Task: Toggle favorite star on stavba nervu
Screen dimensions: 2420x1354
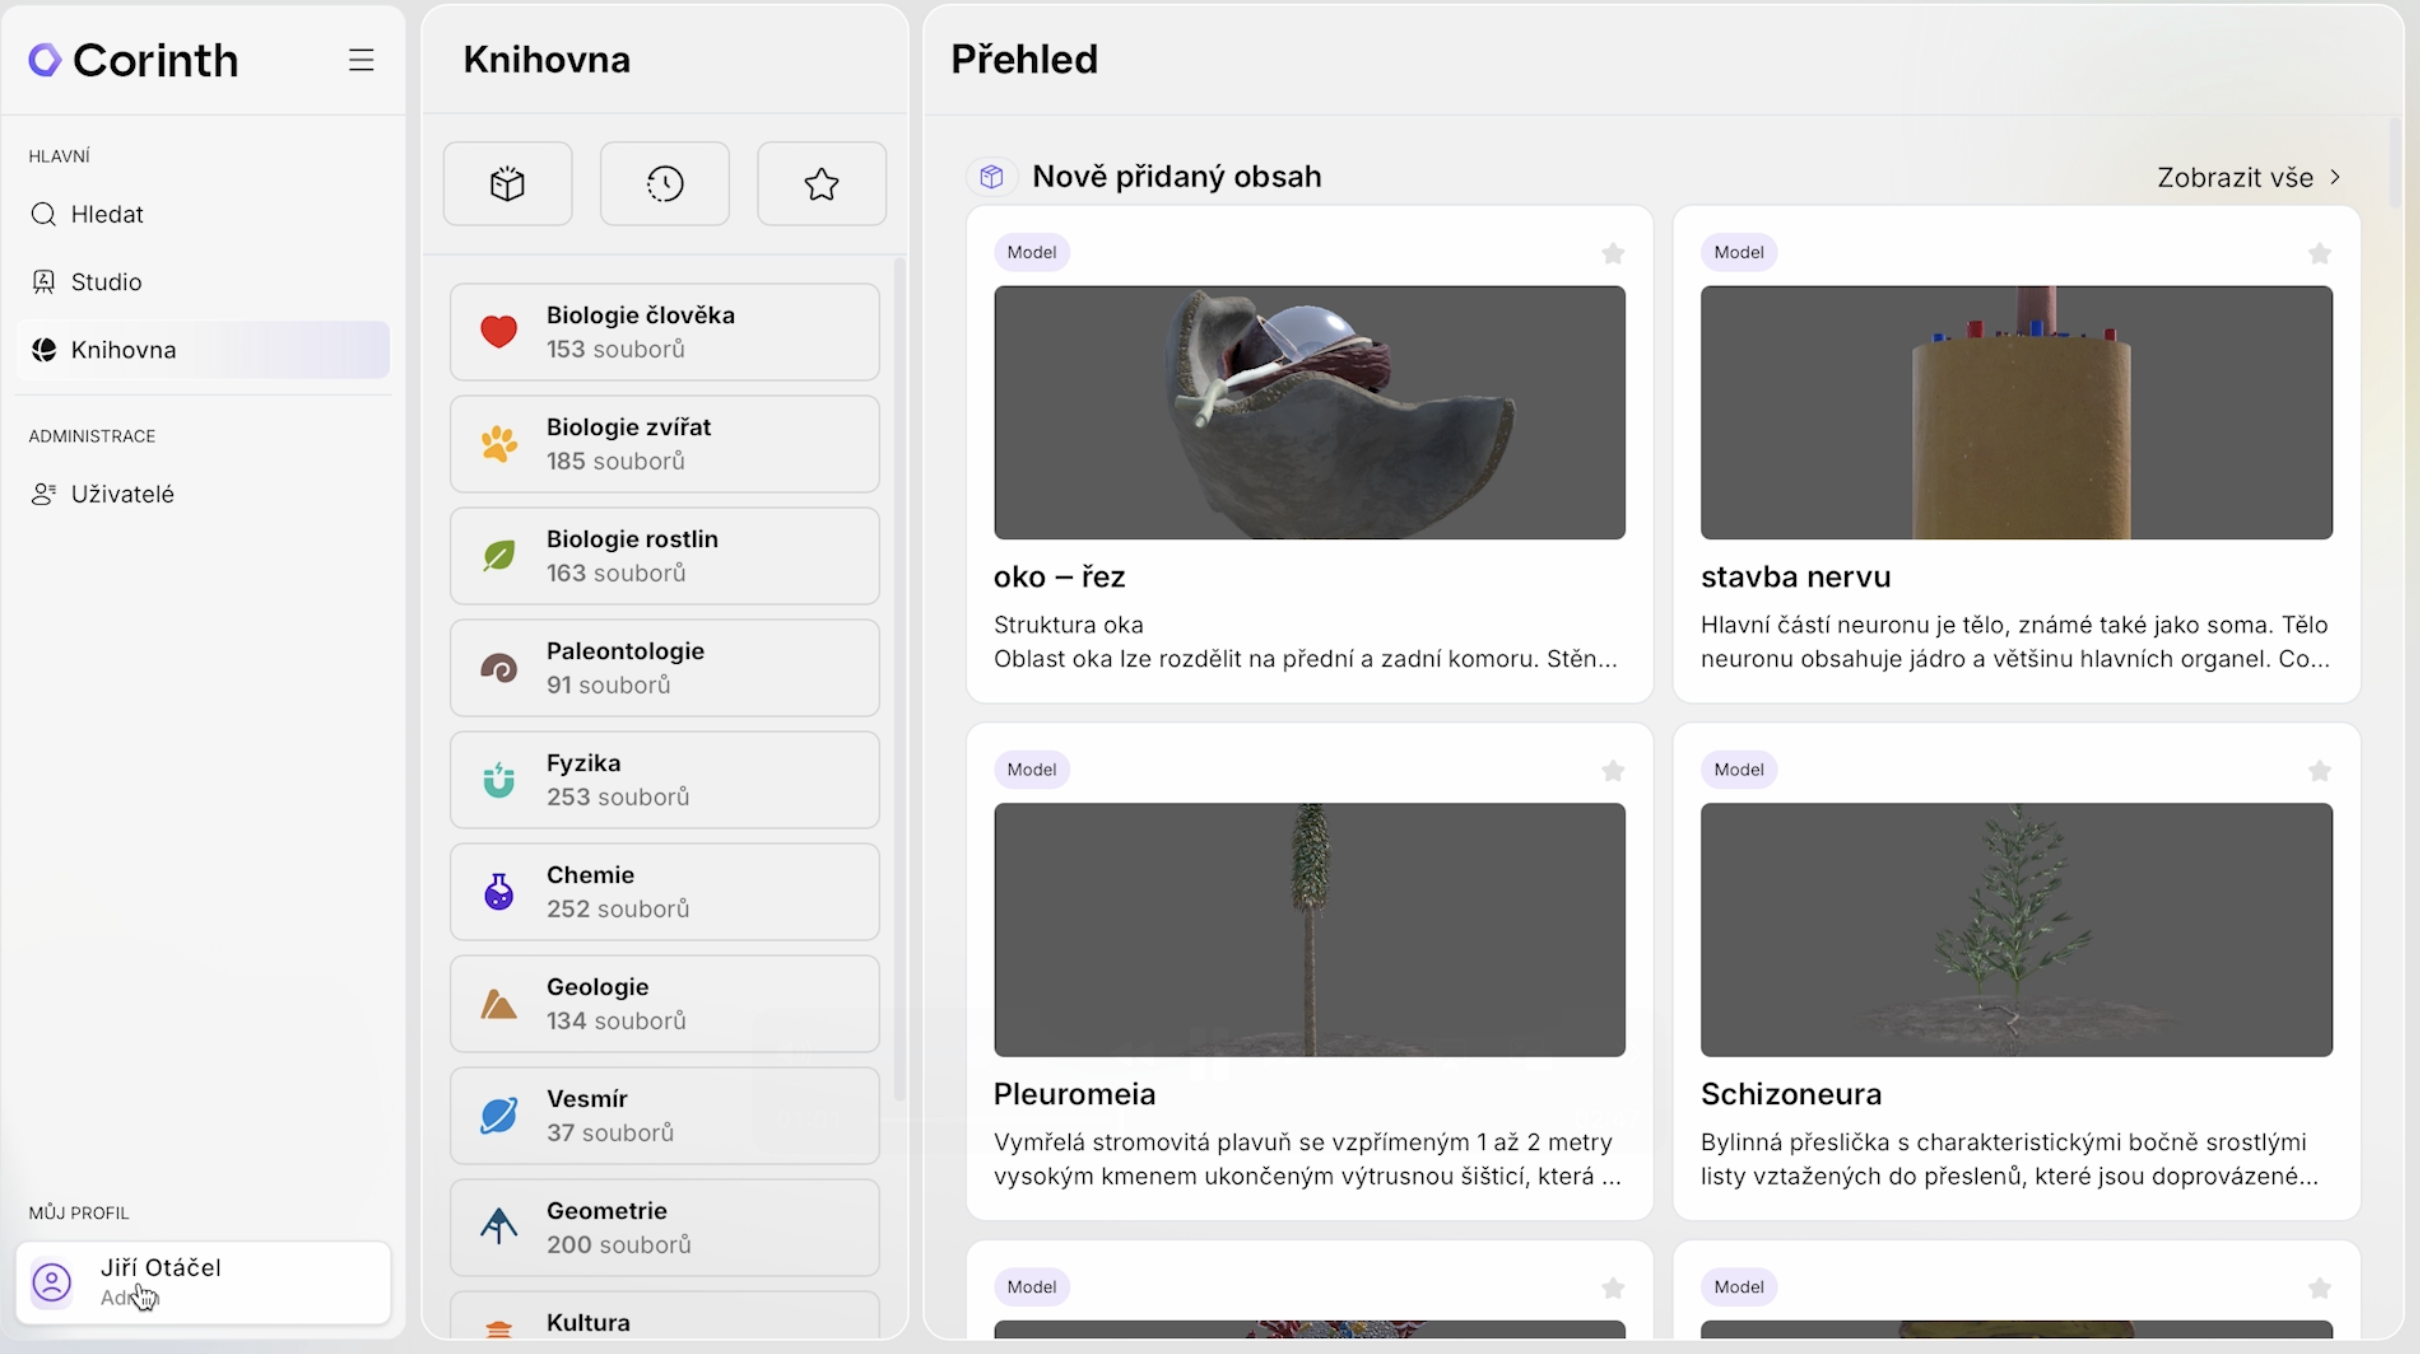Action: 2319,254
